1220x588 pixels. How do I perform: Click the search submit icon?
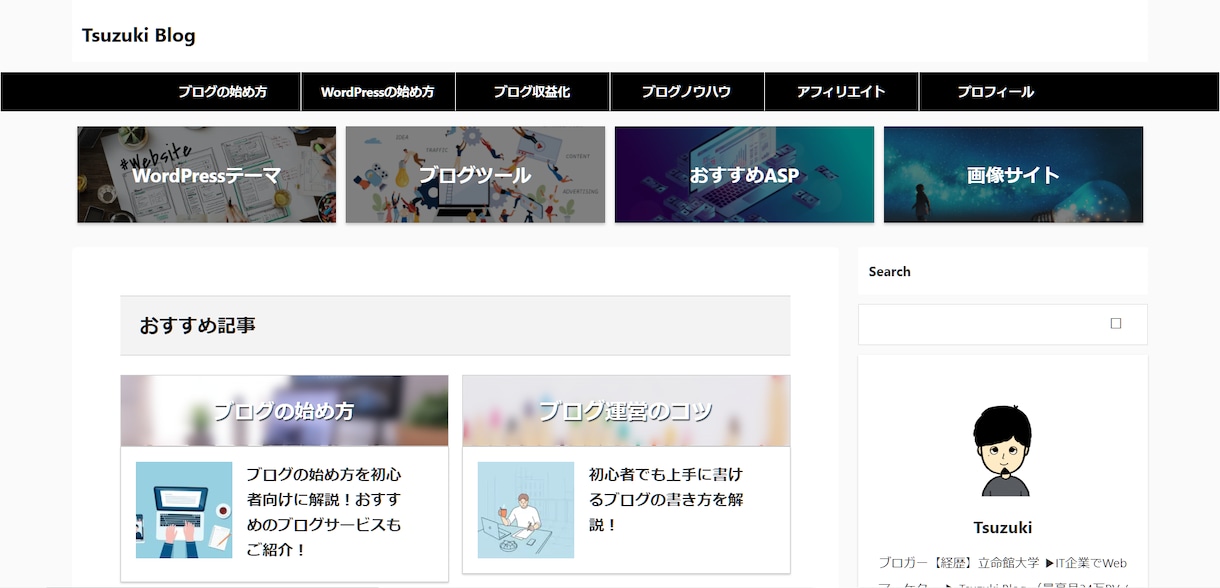(x=1116, y=324)
